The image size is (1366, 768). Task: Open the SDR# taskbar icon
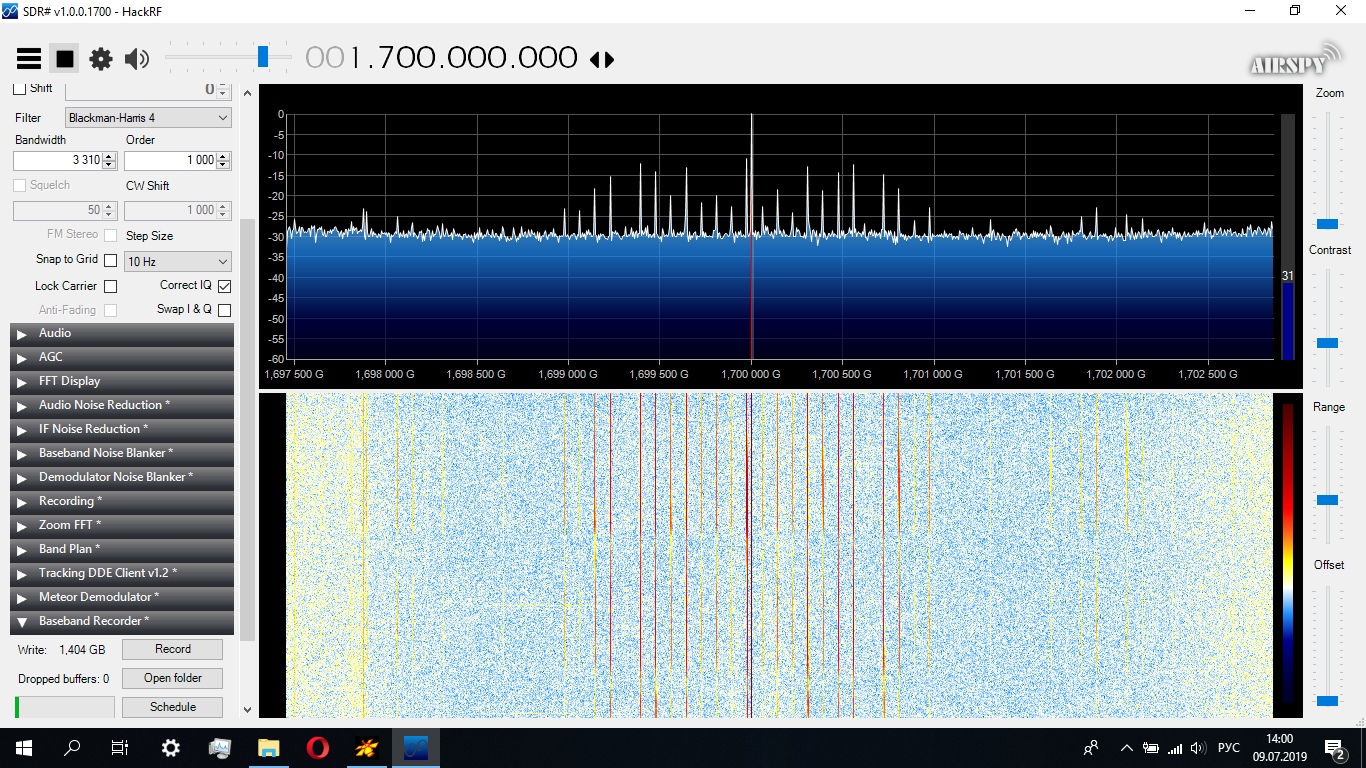click(x=415, y=748)
